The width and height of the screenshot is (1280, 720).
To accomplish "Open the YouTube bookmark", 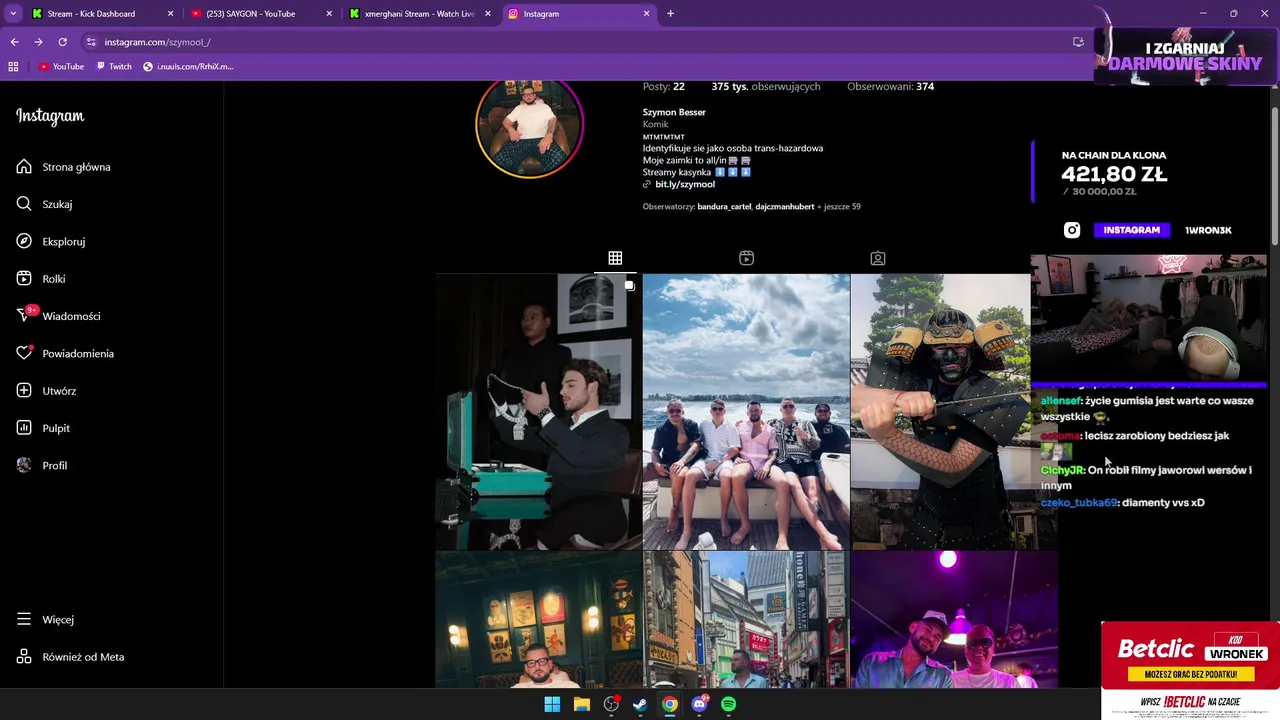I will 61,66.
